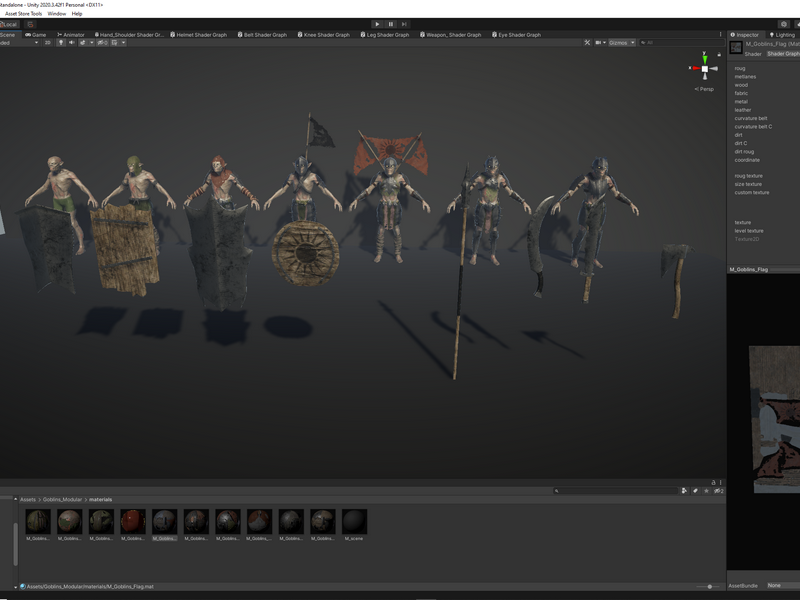Screen dimensions: 800x600
Task: Open the Leg Shader Graph tab
Action: coord(385,35)
